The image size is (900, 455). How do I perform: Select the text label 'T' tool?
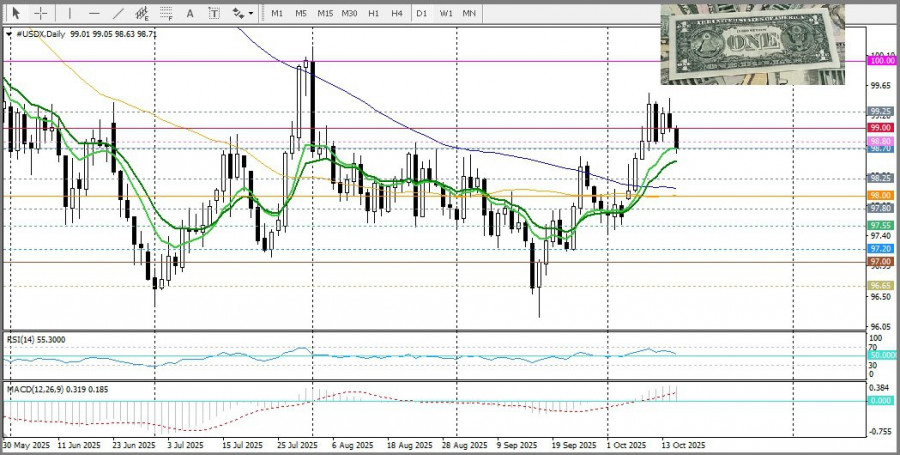coord(215,13)
